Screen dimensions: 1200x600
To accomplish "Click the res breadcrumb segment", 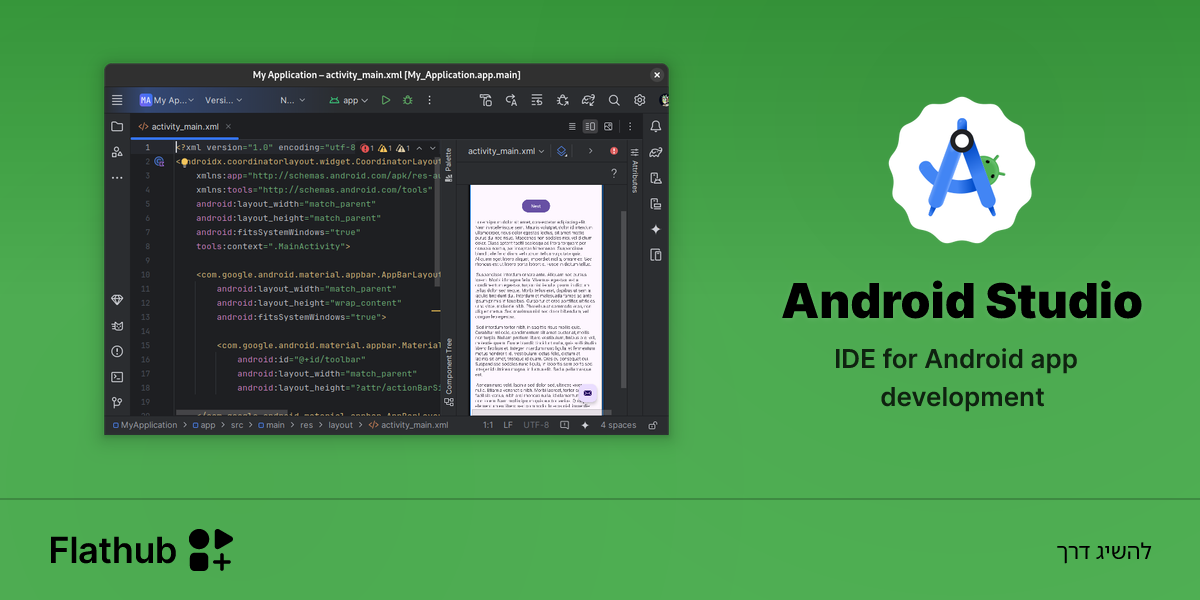I will point(306,425).
